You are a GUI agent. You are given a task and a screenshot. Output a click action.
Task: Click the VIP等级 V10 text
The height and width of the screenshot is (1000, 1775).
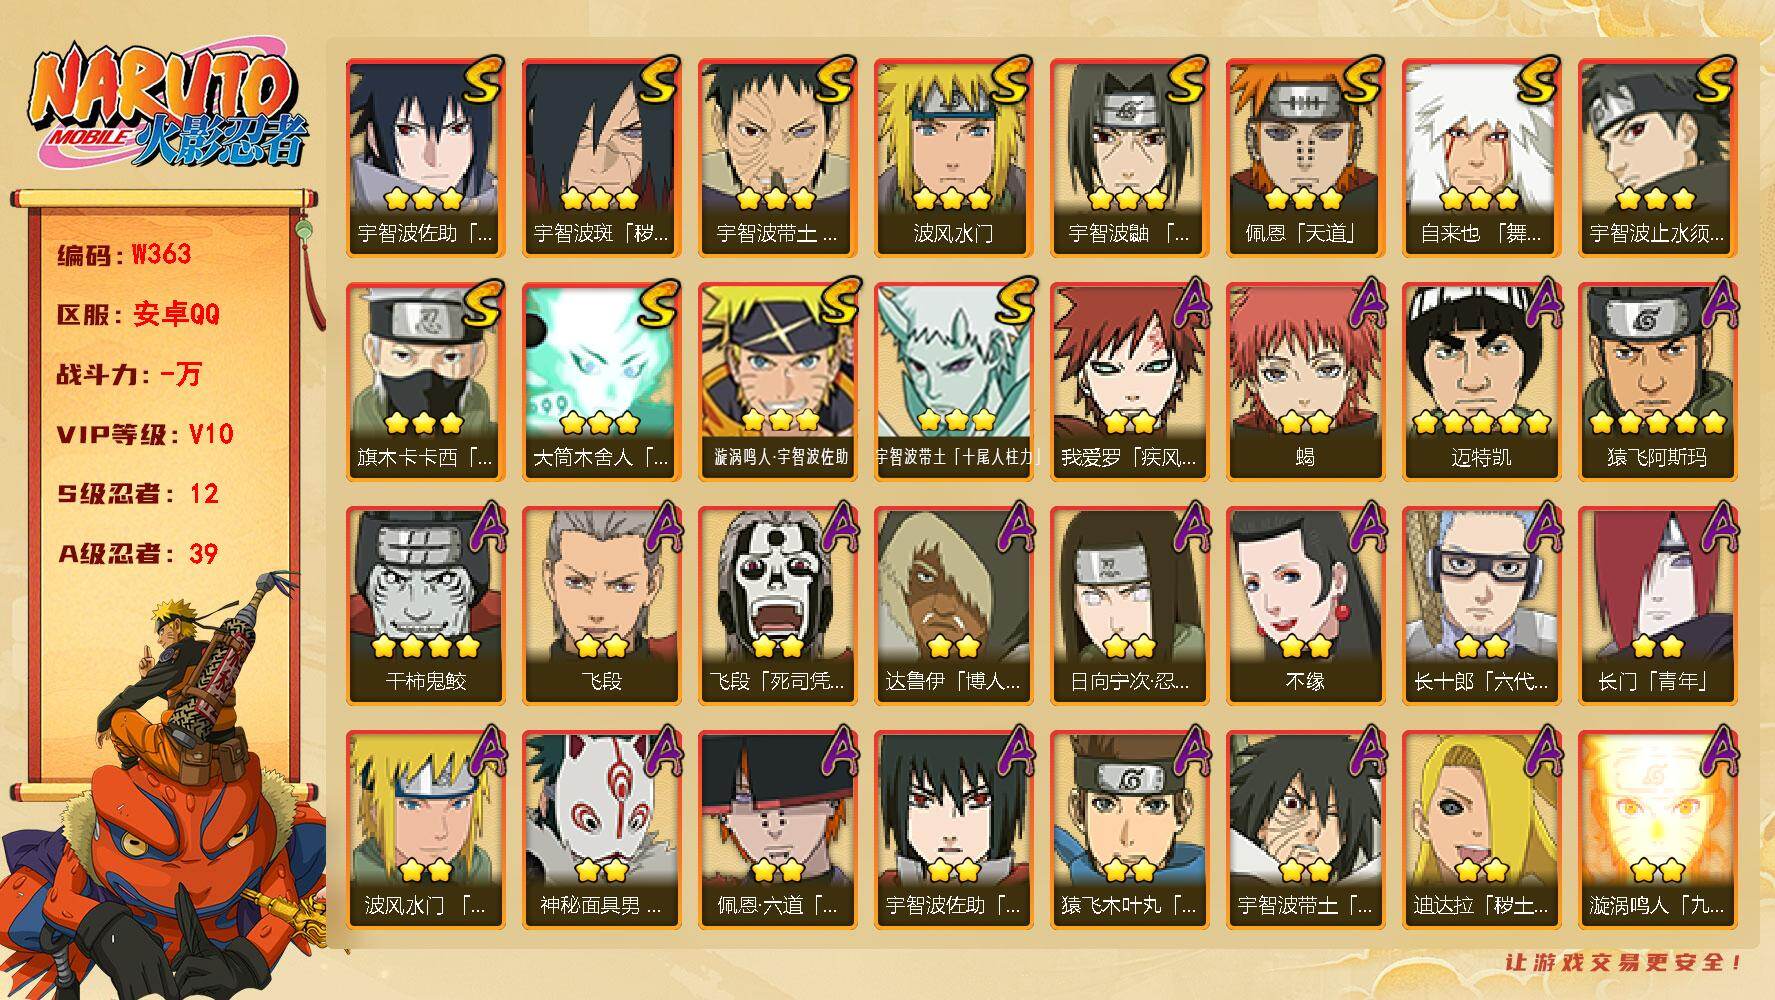(145, 434)
